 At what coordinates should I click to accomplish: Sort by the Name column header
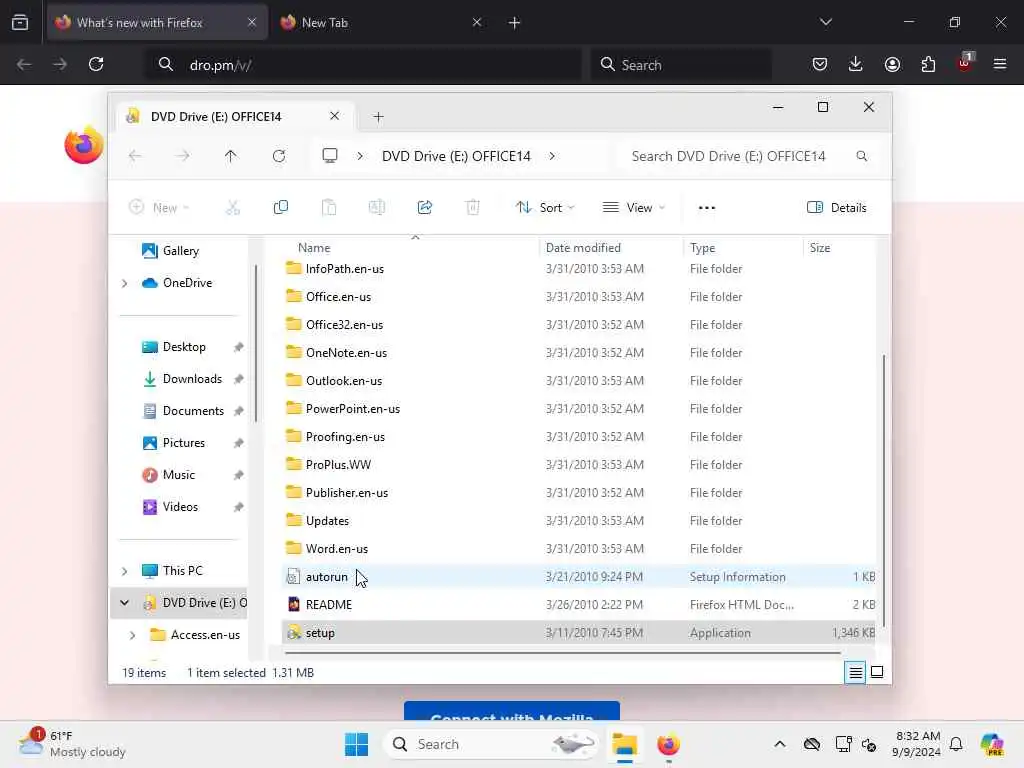(x=314, y=248)
